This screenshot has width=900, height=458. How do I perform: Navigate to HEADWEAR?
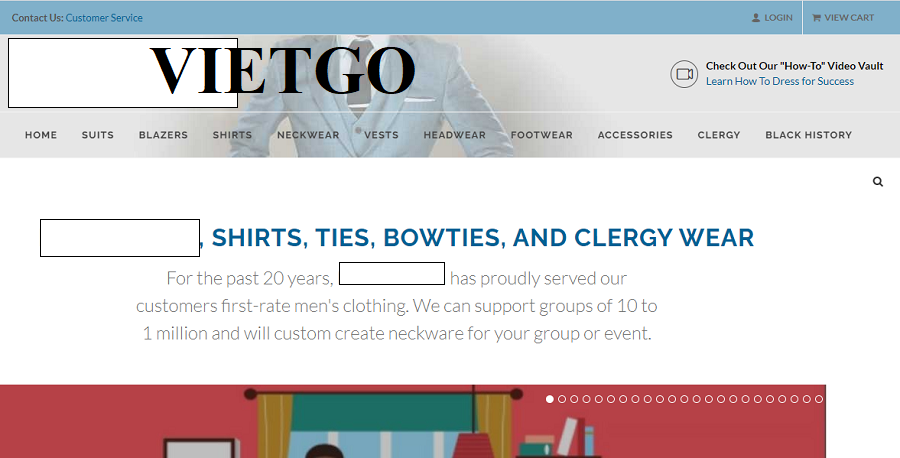click(455, 135)
